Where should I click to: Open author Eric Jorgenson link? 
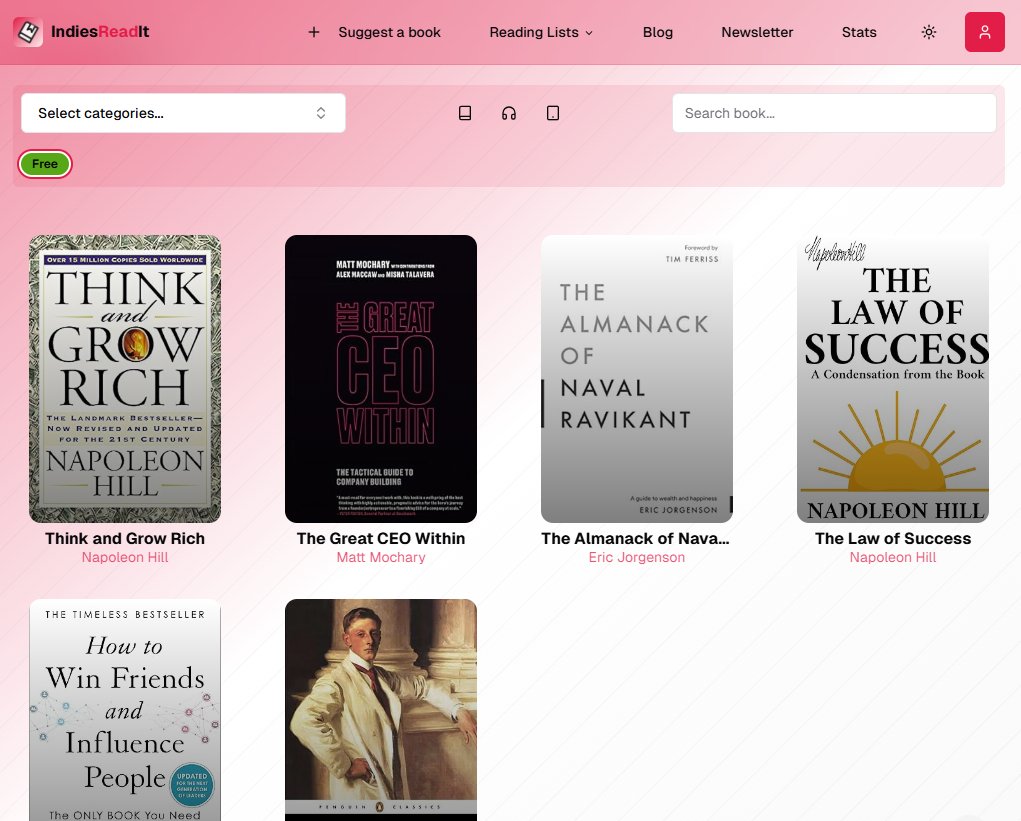pos(637,557)
